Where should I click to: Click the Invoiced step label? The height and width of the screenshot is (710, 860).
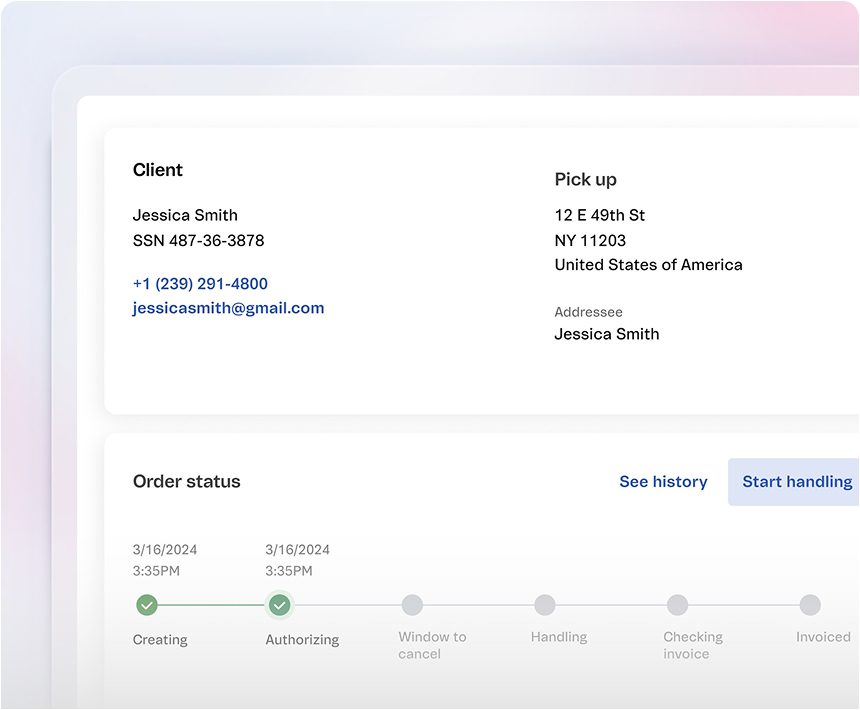point(823,637)
